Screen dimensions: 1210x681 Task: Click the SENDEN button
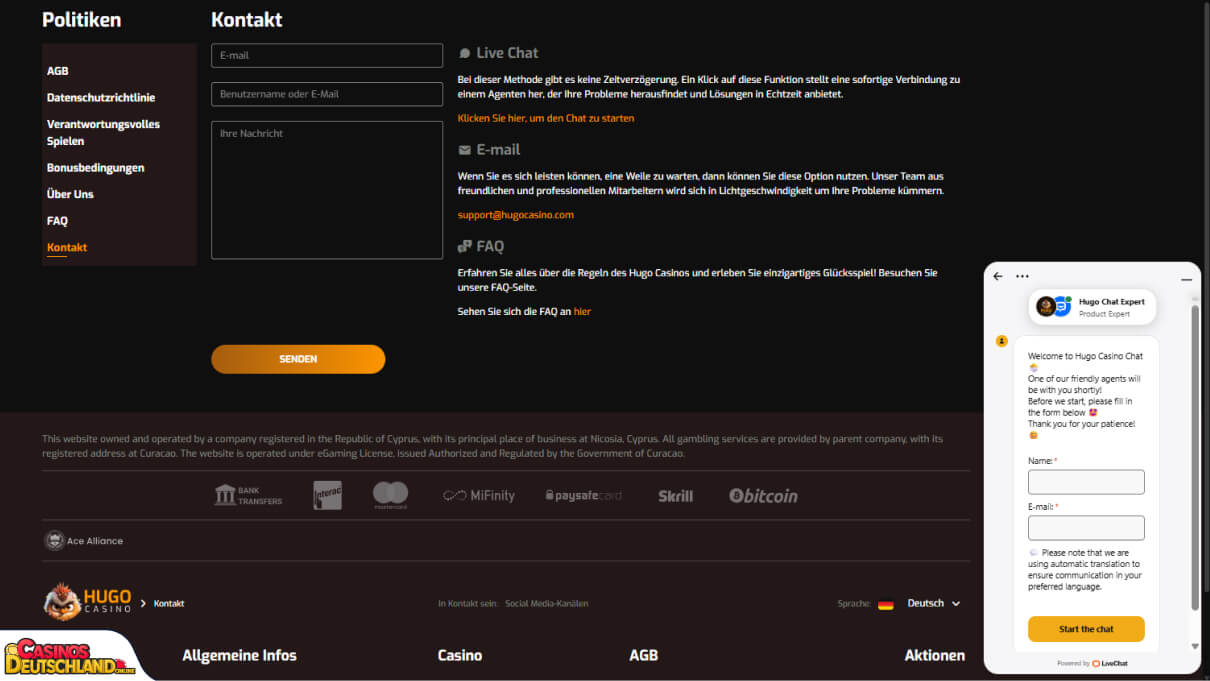298,359
